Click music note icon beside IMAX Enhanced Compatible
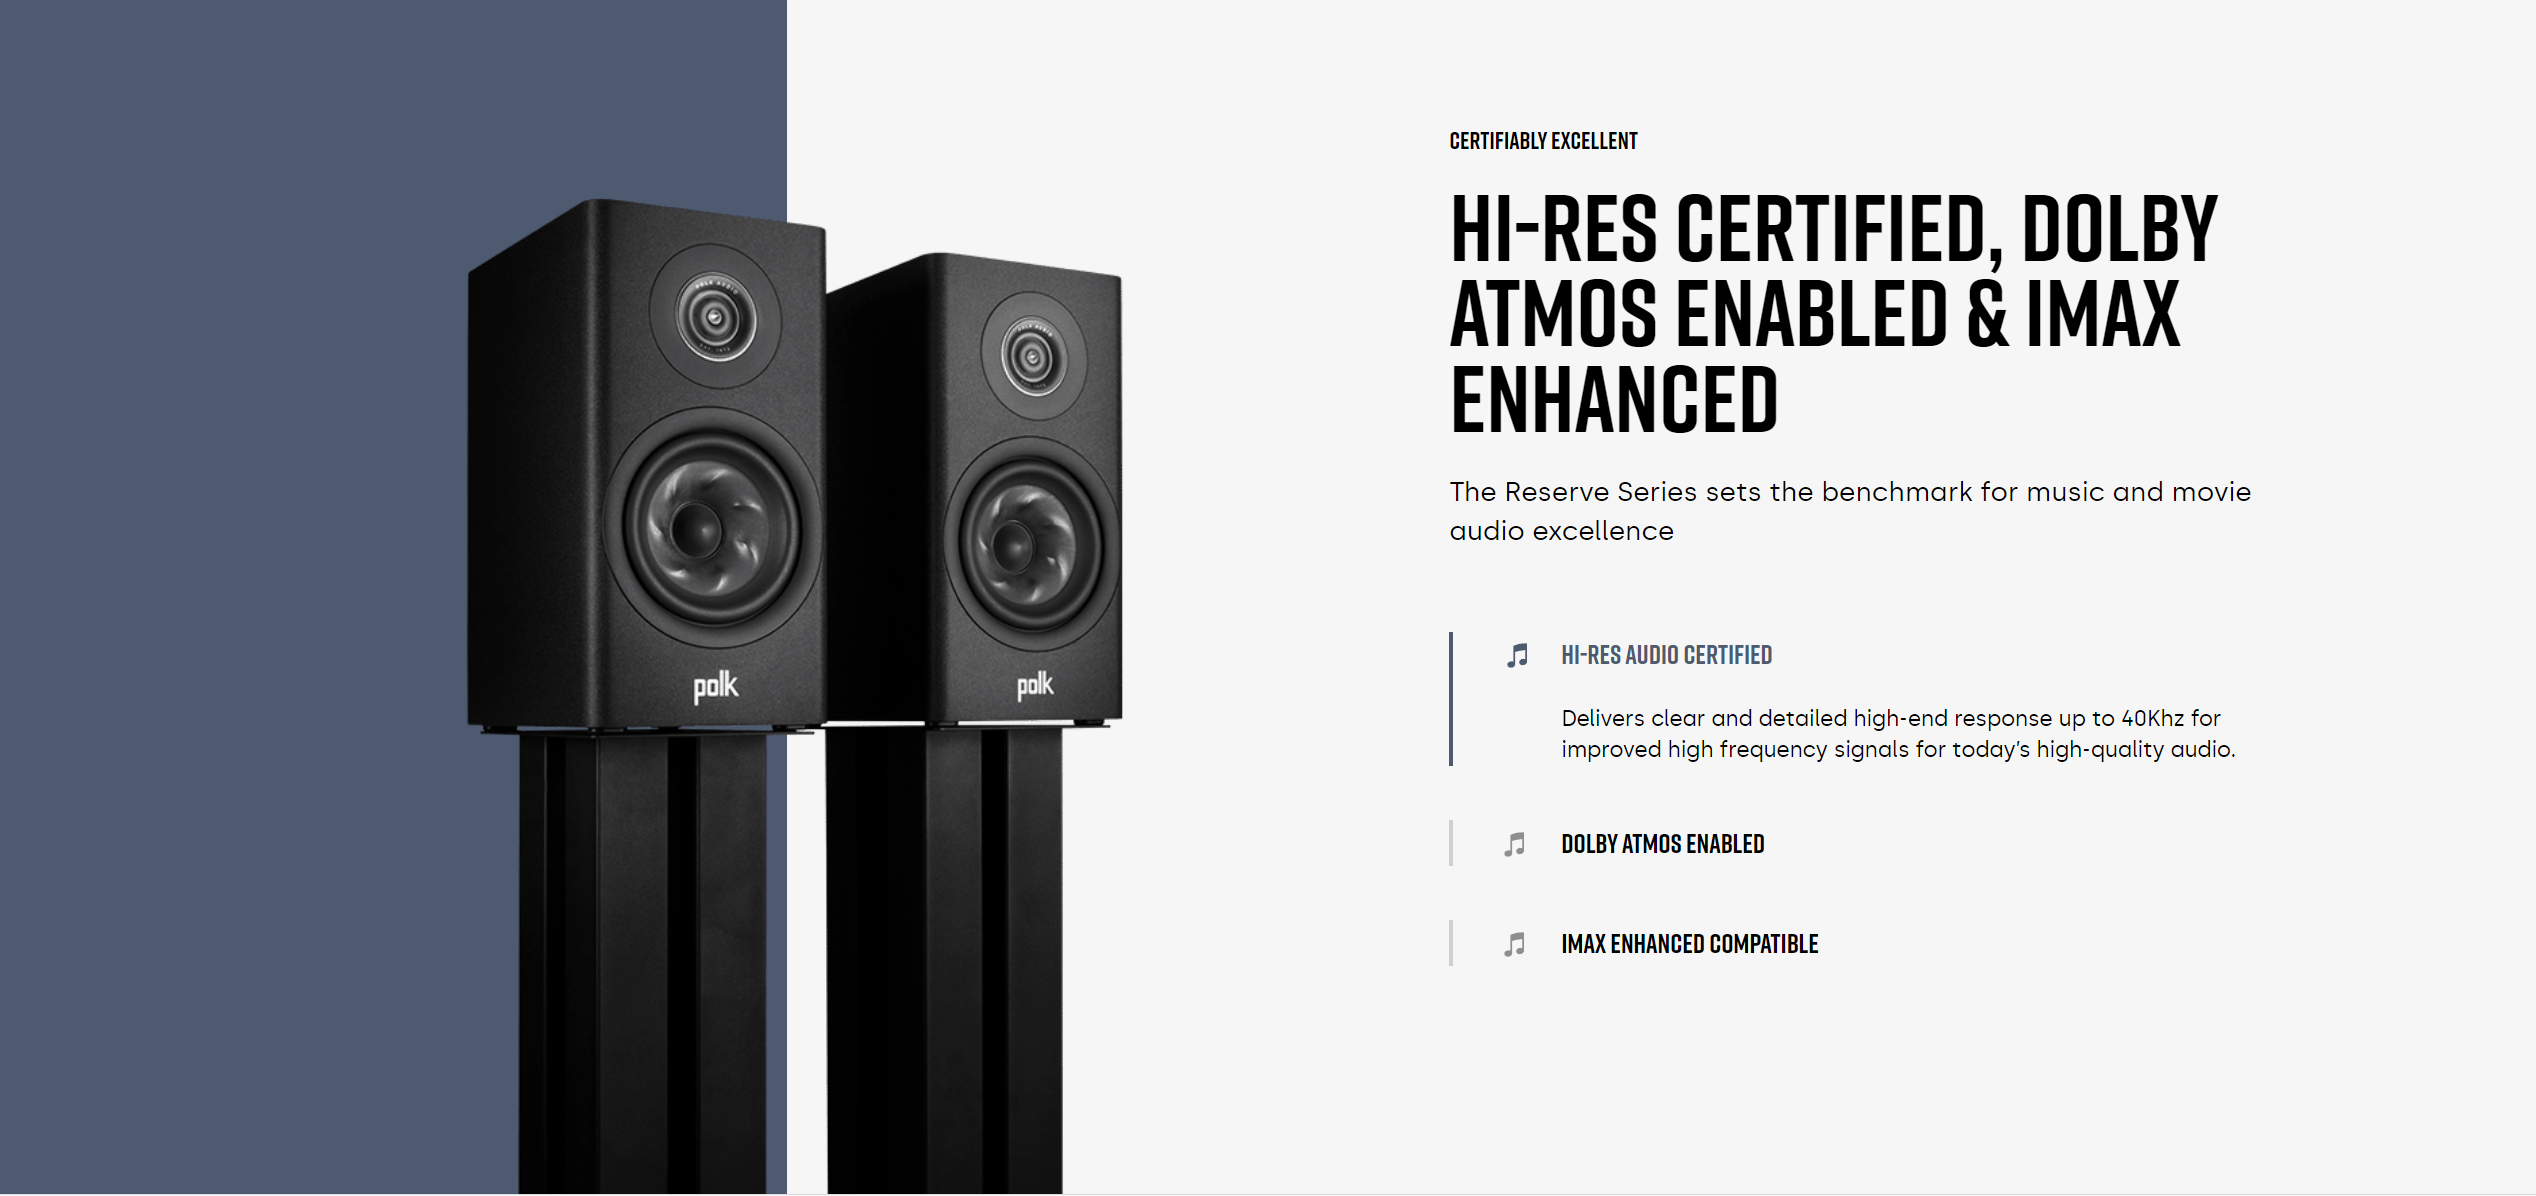The height and width of the screenshot is (1196, 2536). point(1515,945)
